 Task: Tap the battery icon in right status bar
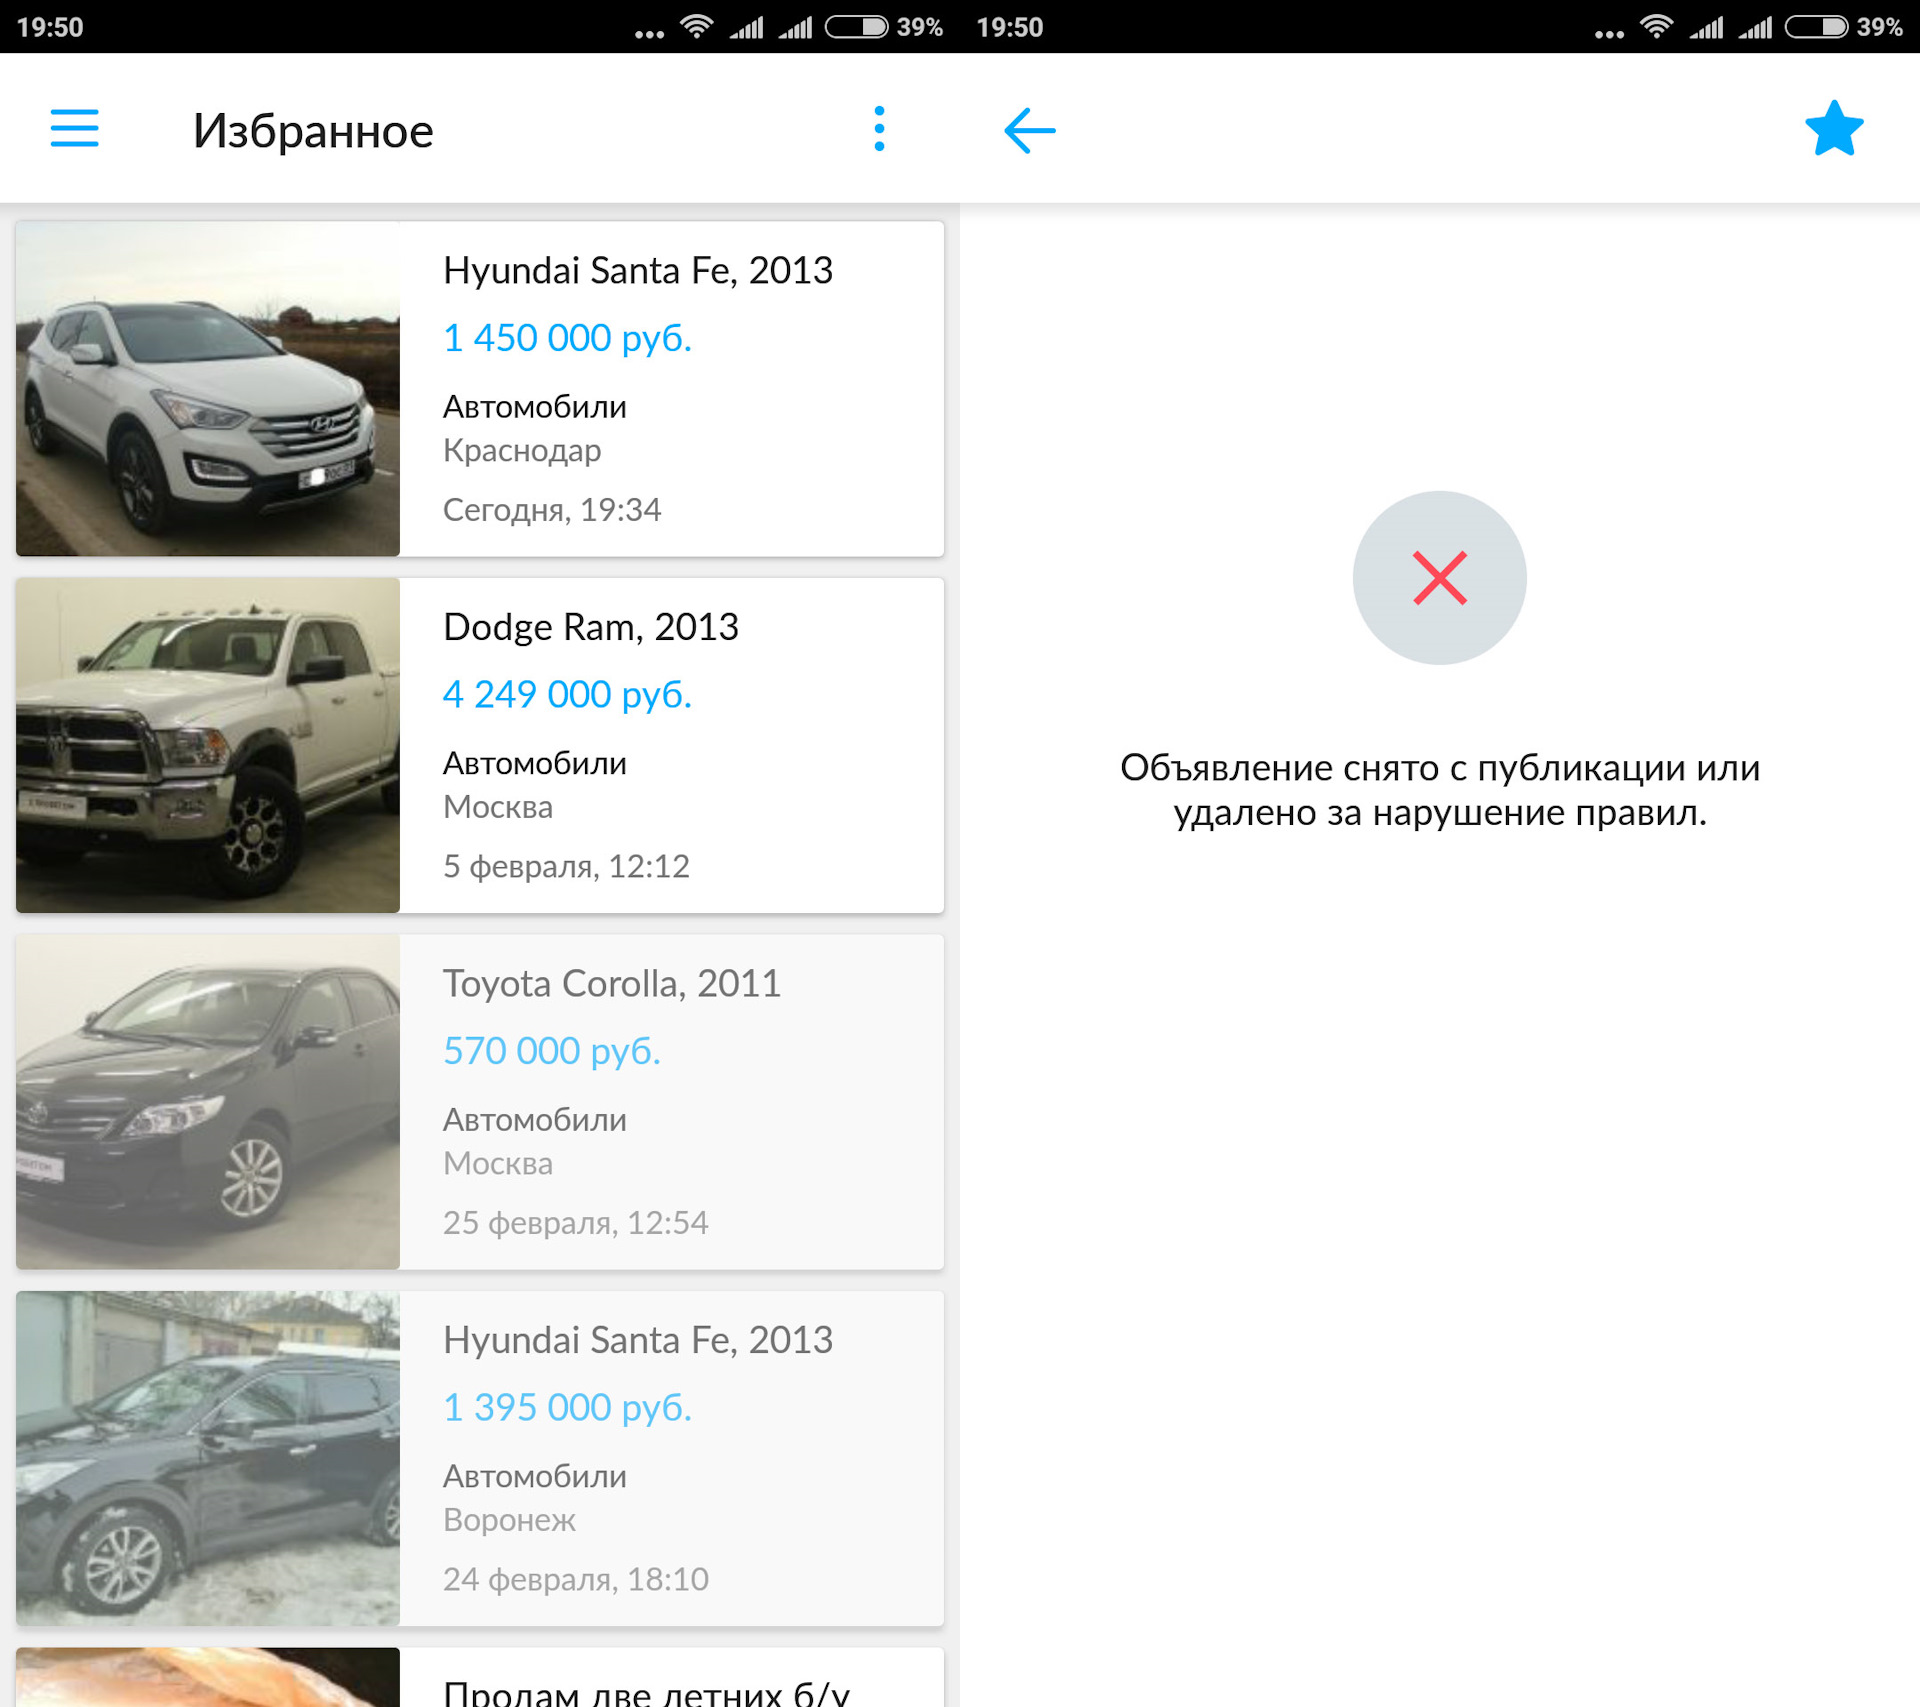click(1816, 27)
